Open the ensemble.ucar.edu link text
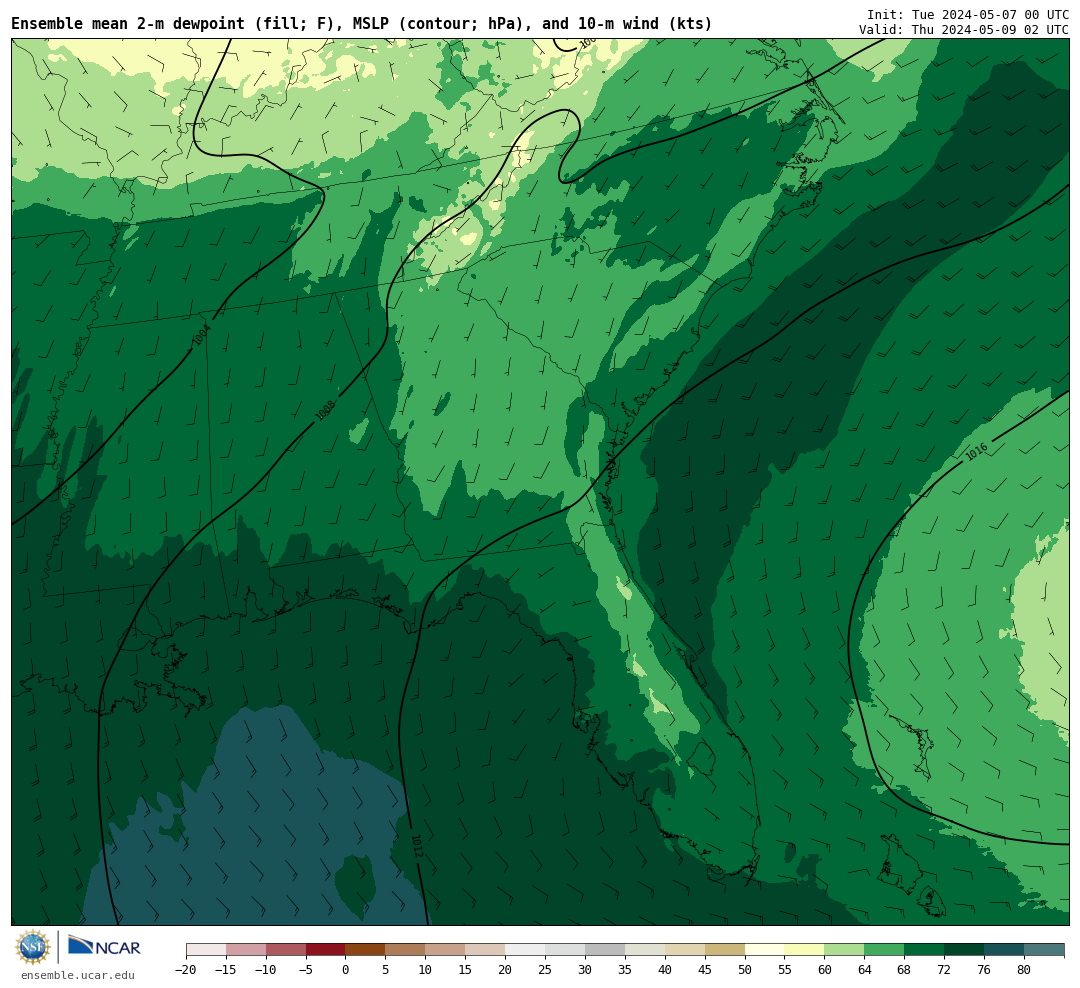This screenshot has width=1080, height=988. pyautogui.click(x=78, y=975)
